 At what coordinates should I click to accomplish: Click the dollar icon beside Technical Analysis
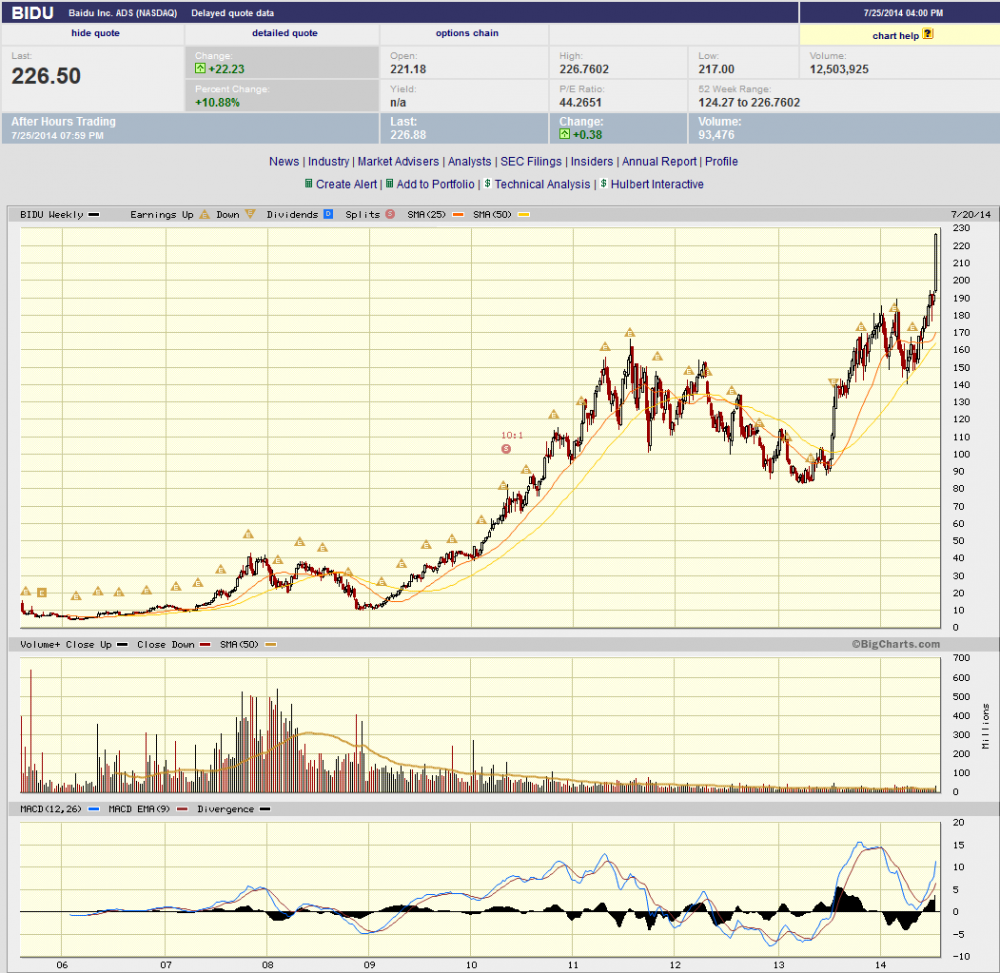click(487, 184)
